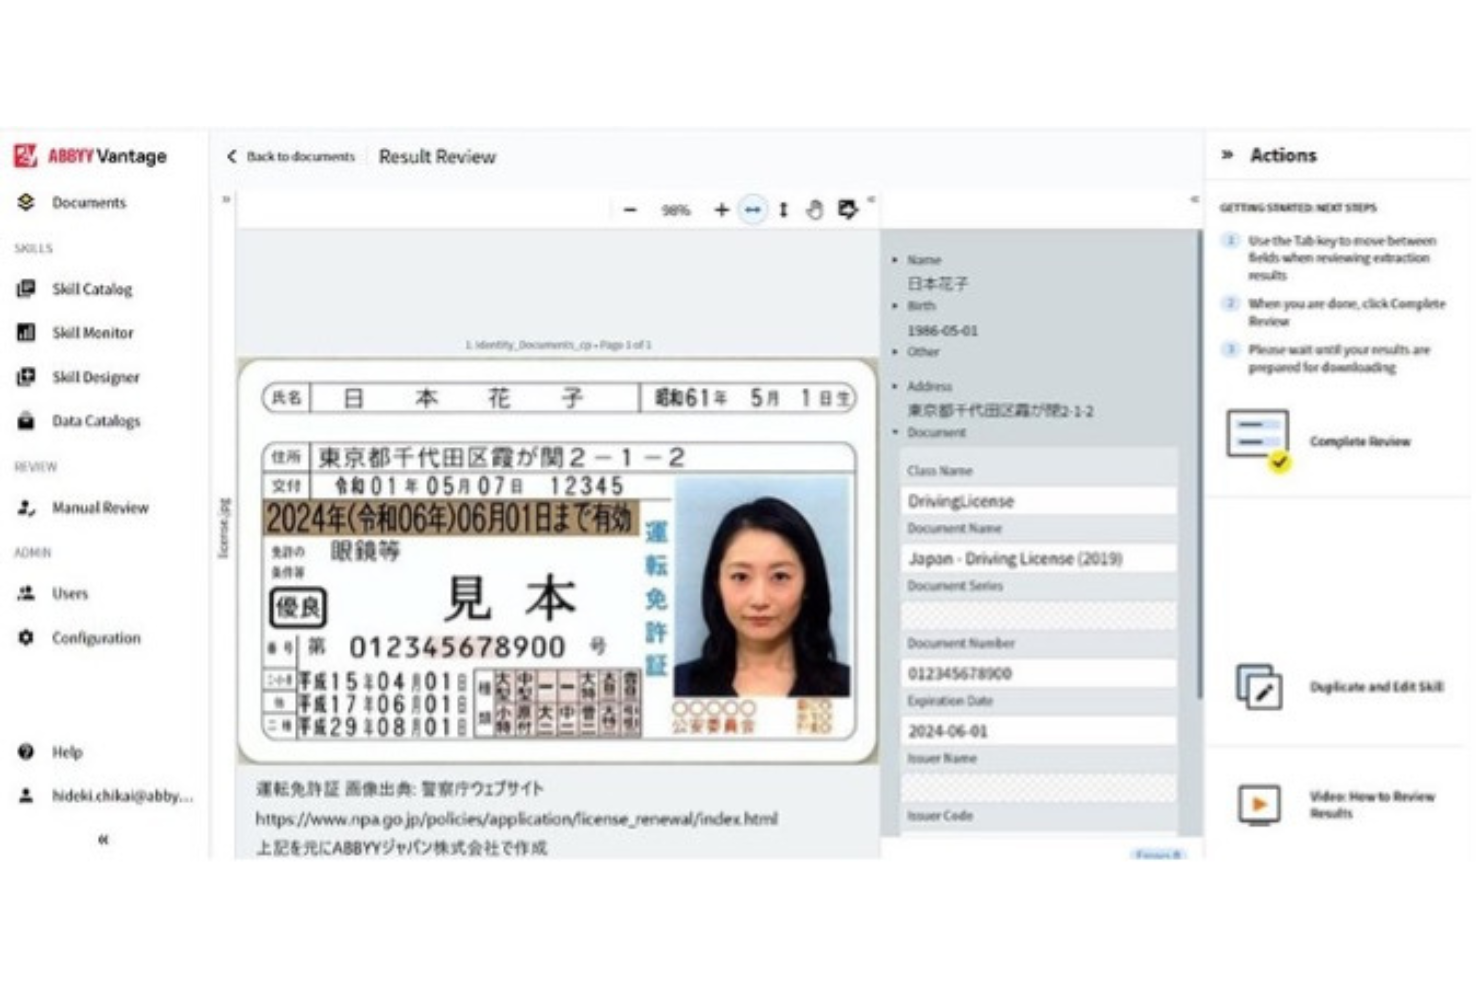Click the Duplicate and Edit Skill icon

pyautogui.click(x=1259, y=686)
